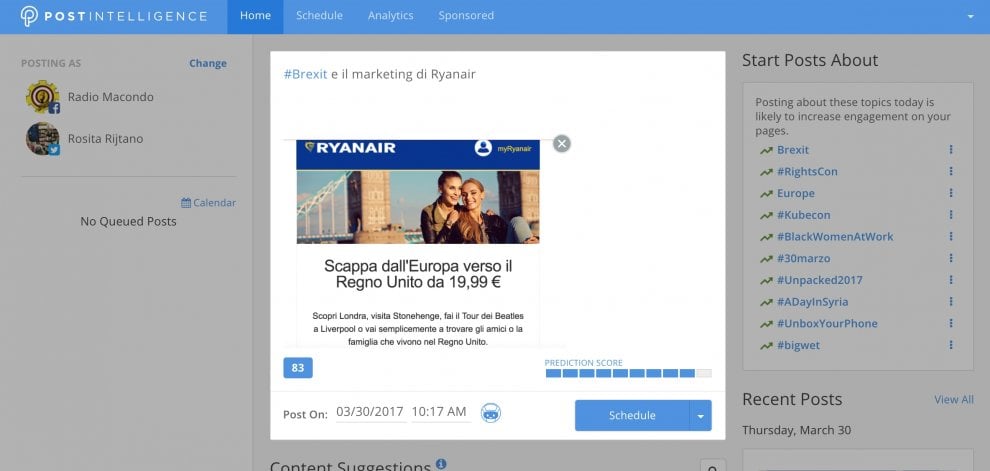Viewport: 990px width, 471px height.
Task: Open the options menu for #Unpacked2017
Action: tap(951, 280)
